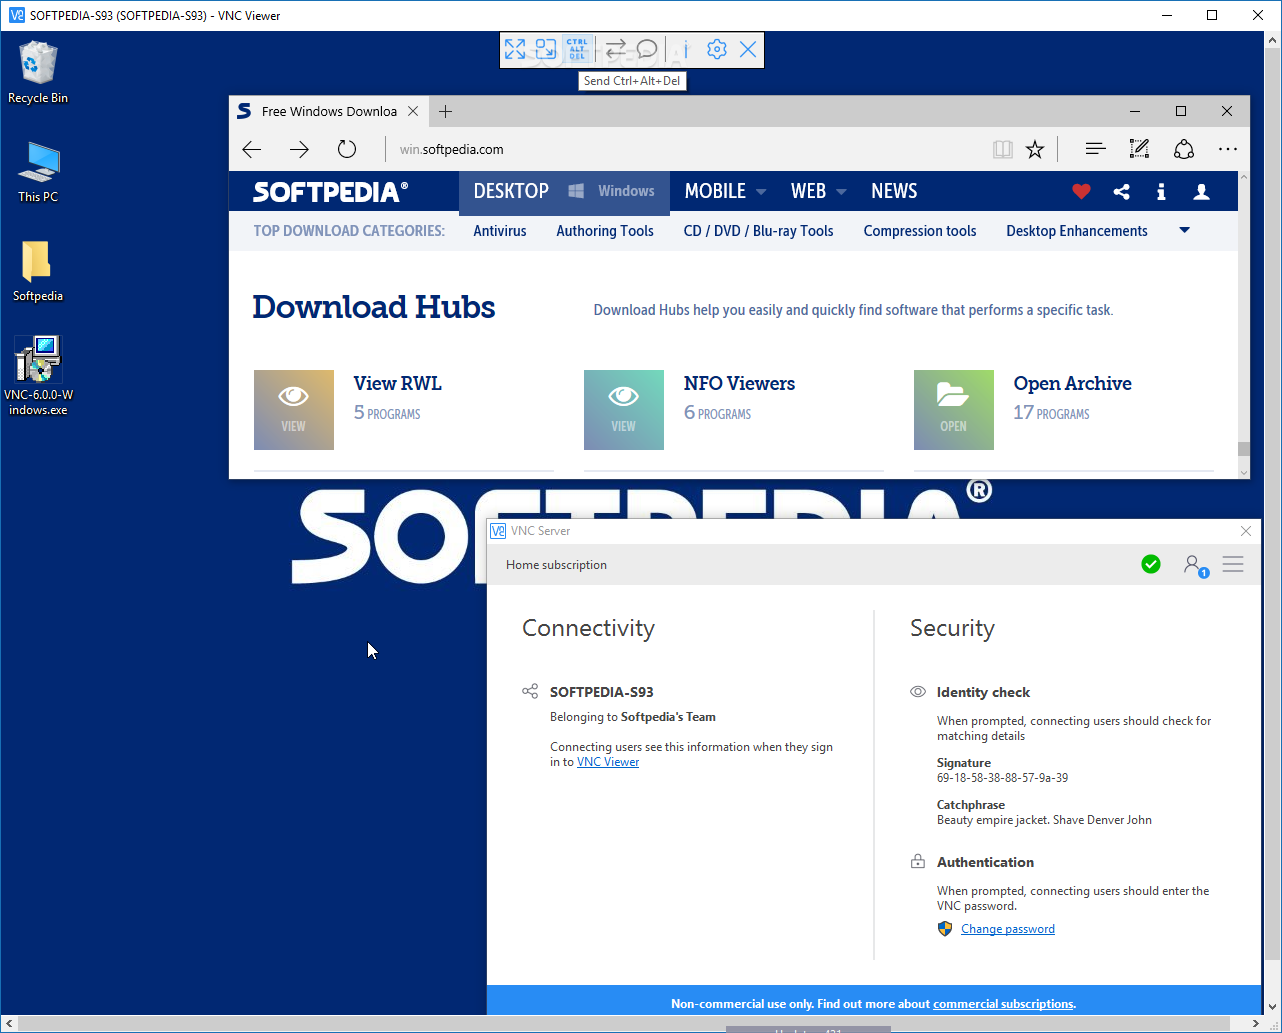Open the Share icon in Edge toolbar
Screen dimensions: 1282x1033
(x=1184, y=149)
